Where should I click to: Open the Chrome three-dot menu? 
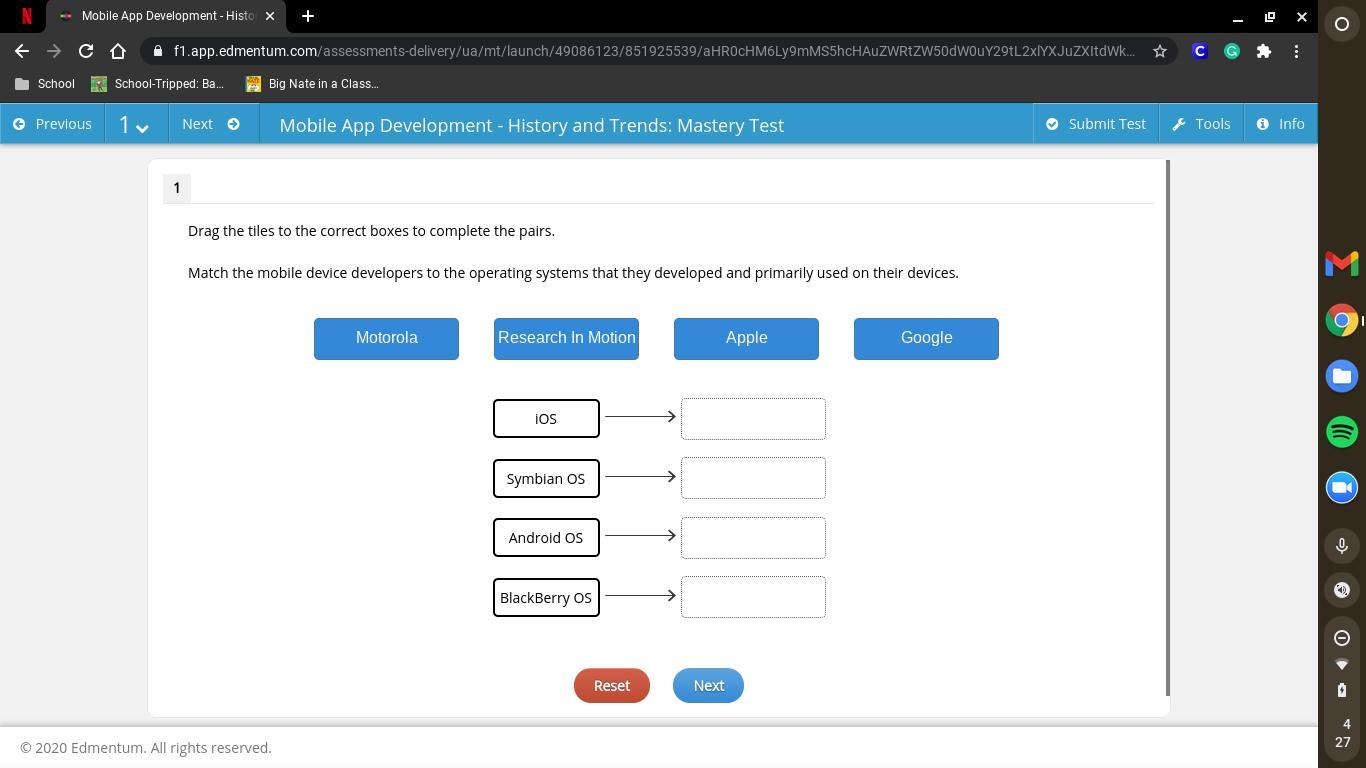pyautogui.click(x=1296, y=51)
